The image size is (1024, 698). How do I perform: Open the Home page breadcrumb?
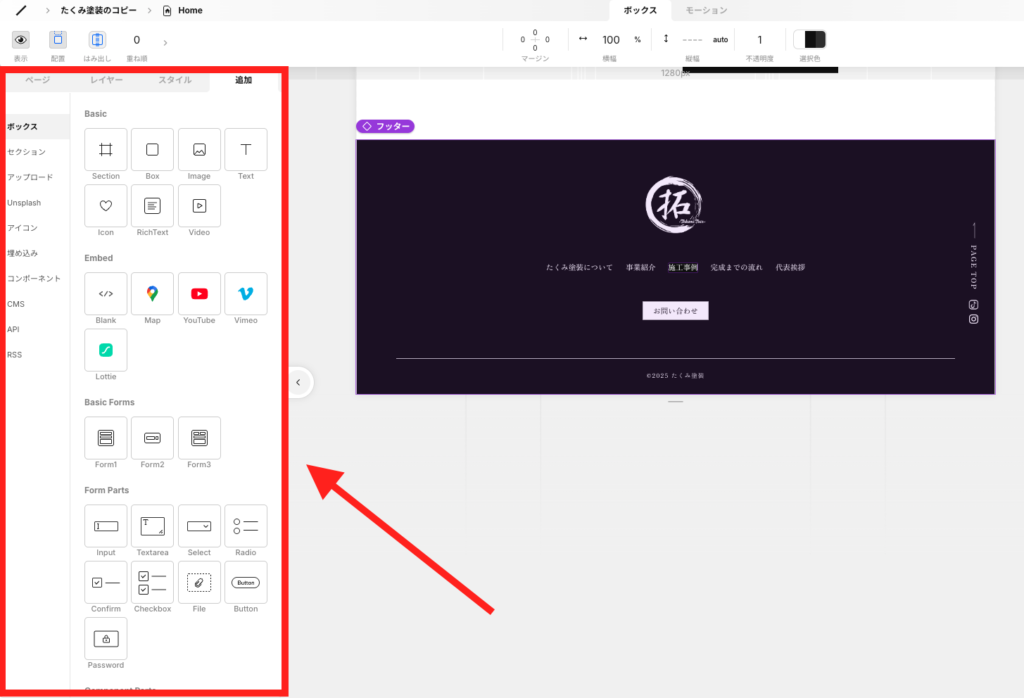pos(183,10)
